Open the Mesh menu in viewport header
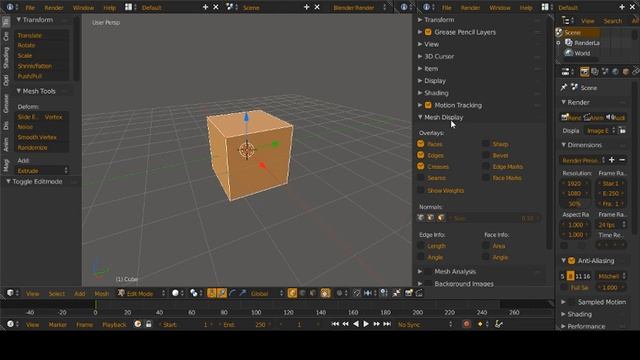 102,293
